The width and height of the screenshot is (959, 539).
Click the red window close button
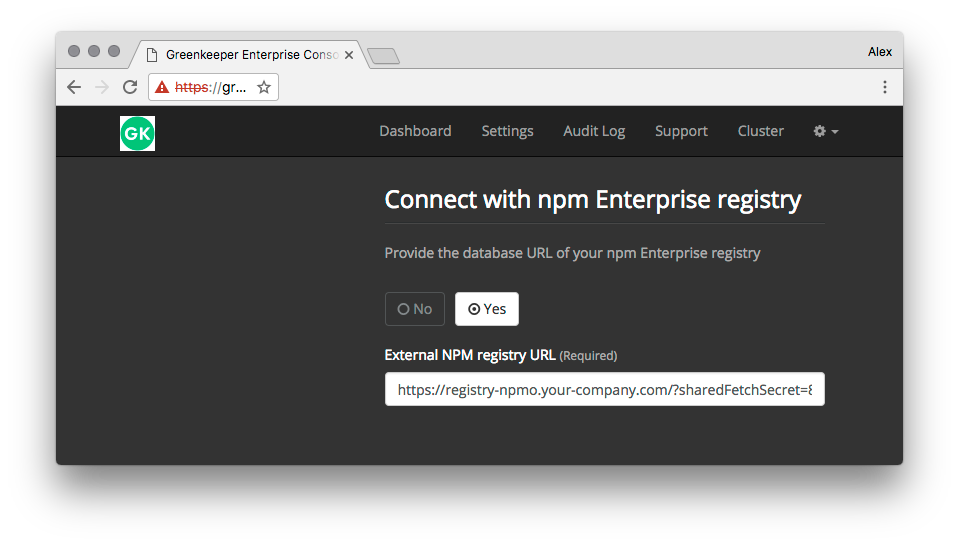pos(74,51)
